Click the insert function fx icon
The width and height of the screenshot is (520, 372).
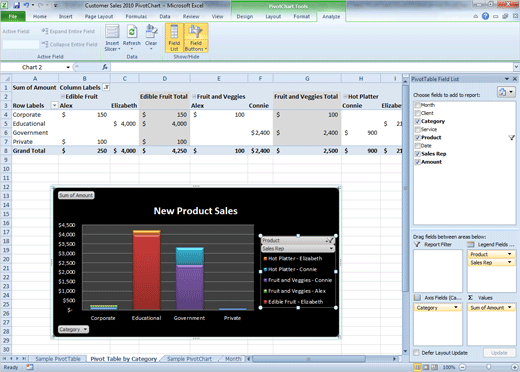(105, 67)
